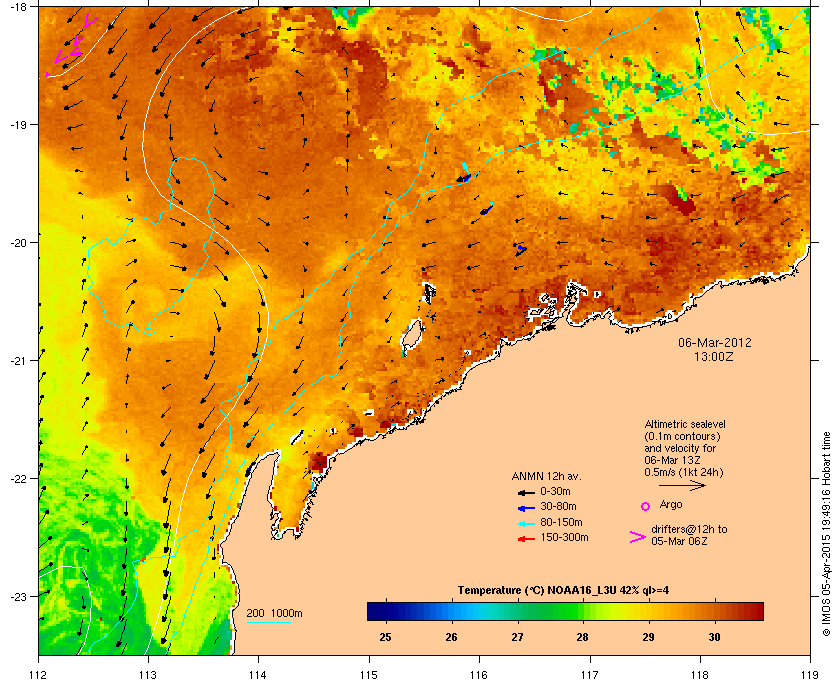Viewport: 840px width, 680px height.
Task: Click the 13:00Z time label
Action: [x=714, y=356]
